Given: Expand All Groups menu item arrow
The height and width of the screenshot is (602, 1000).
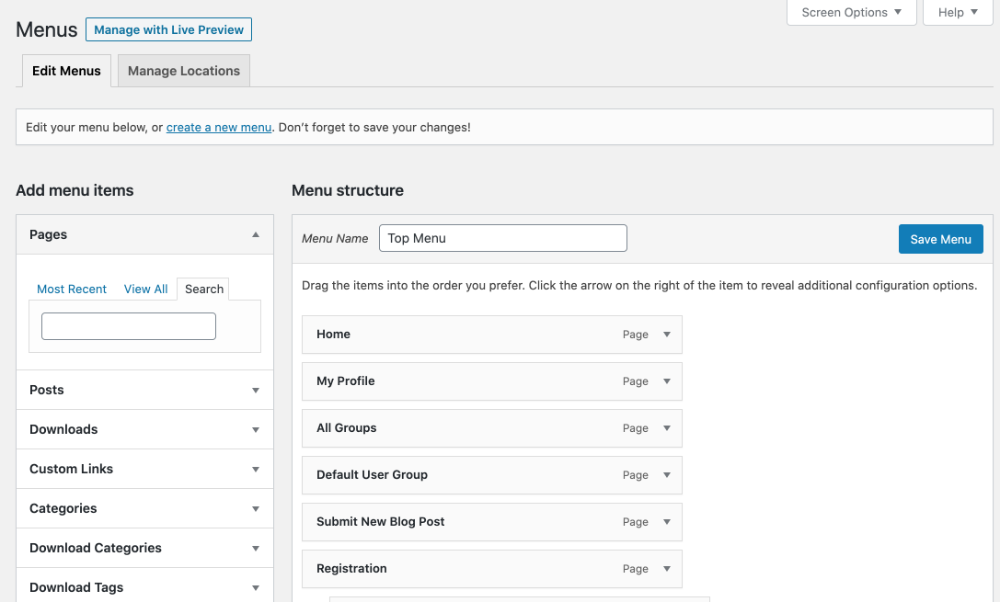Looking at the screenshot, I should pos(667,428).
